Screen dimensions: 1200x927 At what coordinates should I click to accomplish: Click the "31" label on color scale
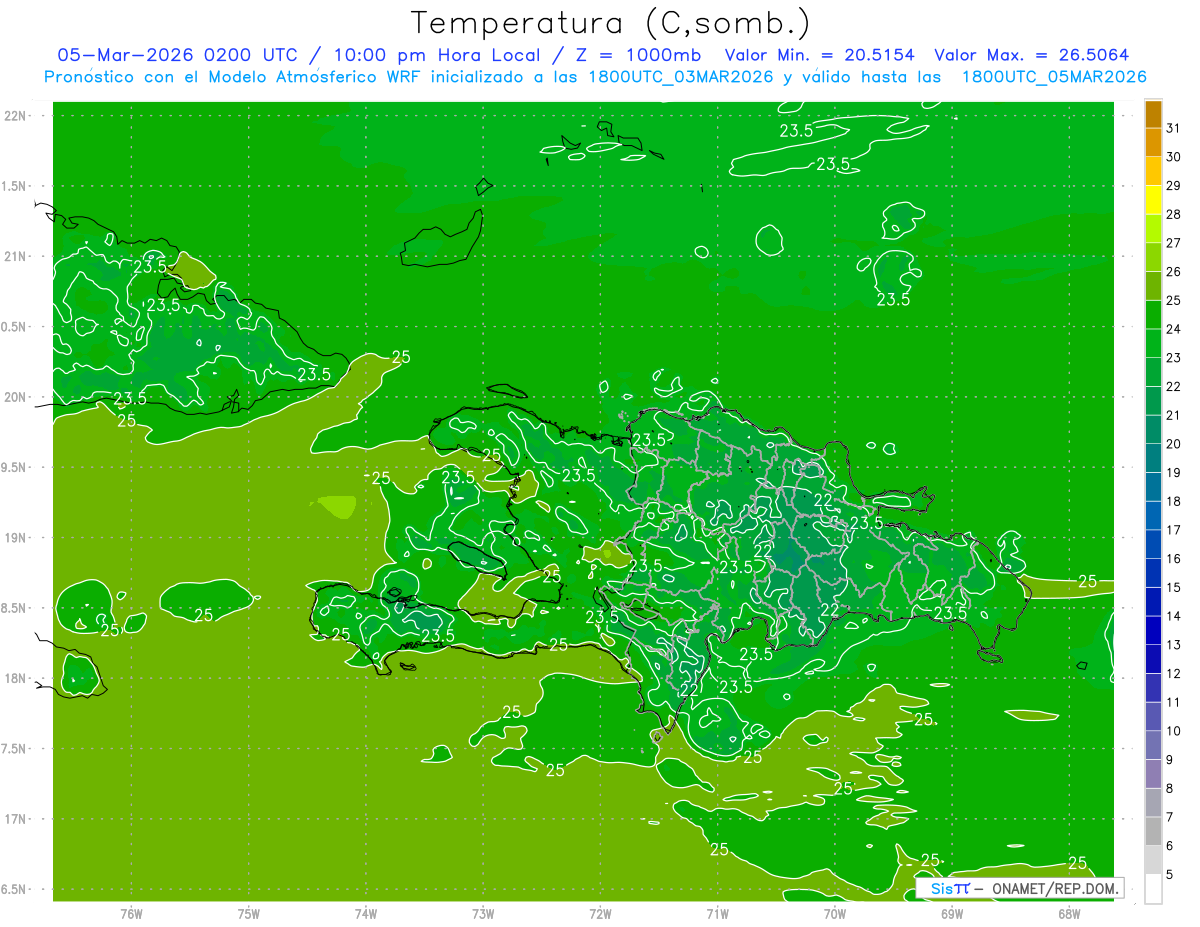[x=1174, y=127]
